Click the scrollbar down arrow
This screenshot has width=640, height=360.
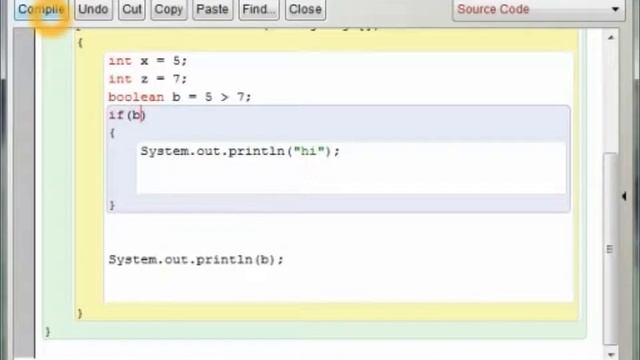[x=611, y=354]
